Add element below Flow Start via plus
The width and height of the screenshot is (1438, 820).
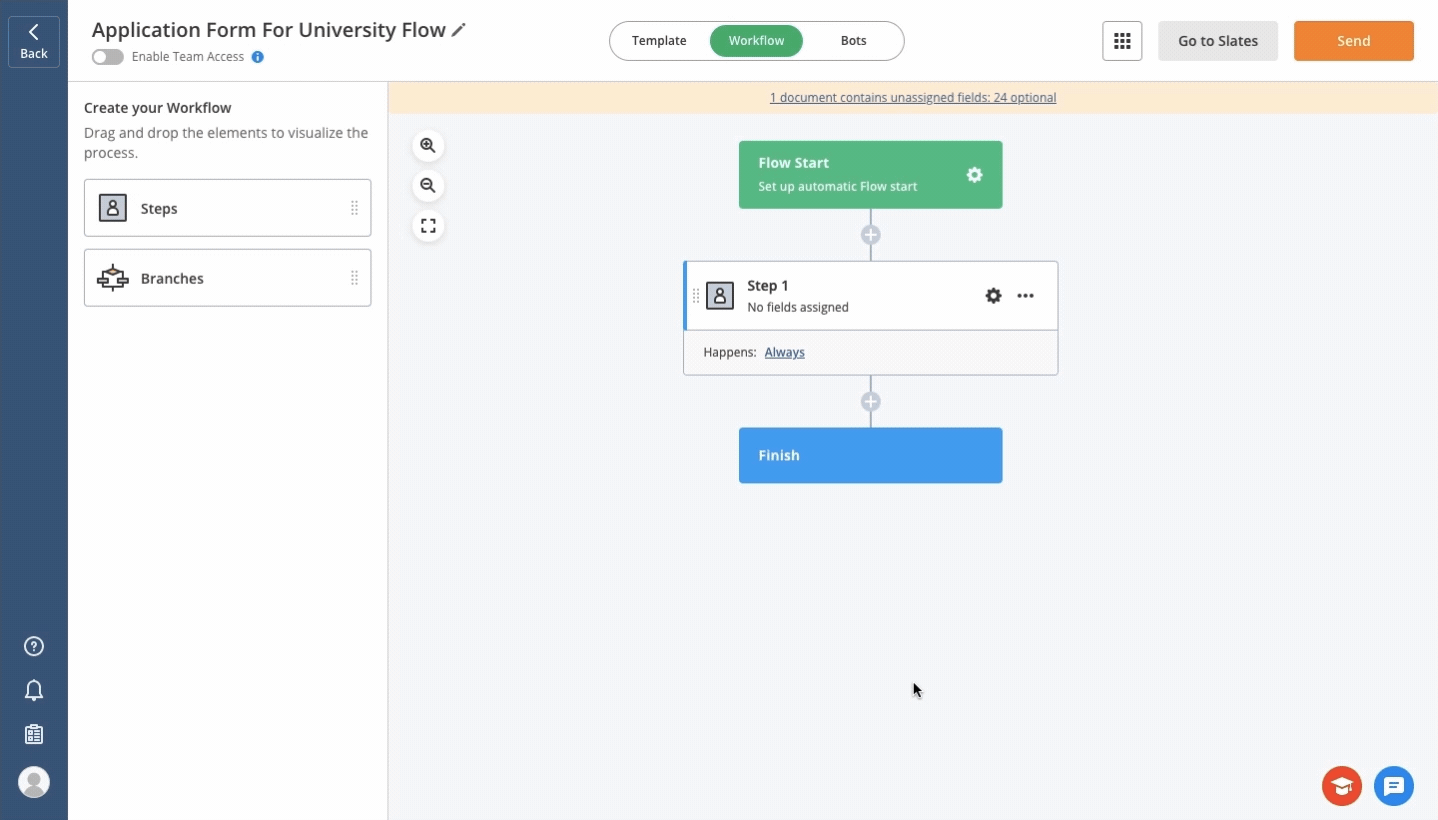pos(871,235)
